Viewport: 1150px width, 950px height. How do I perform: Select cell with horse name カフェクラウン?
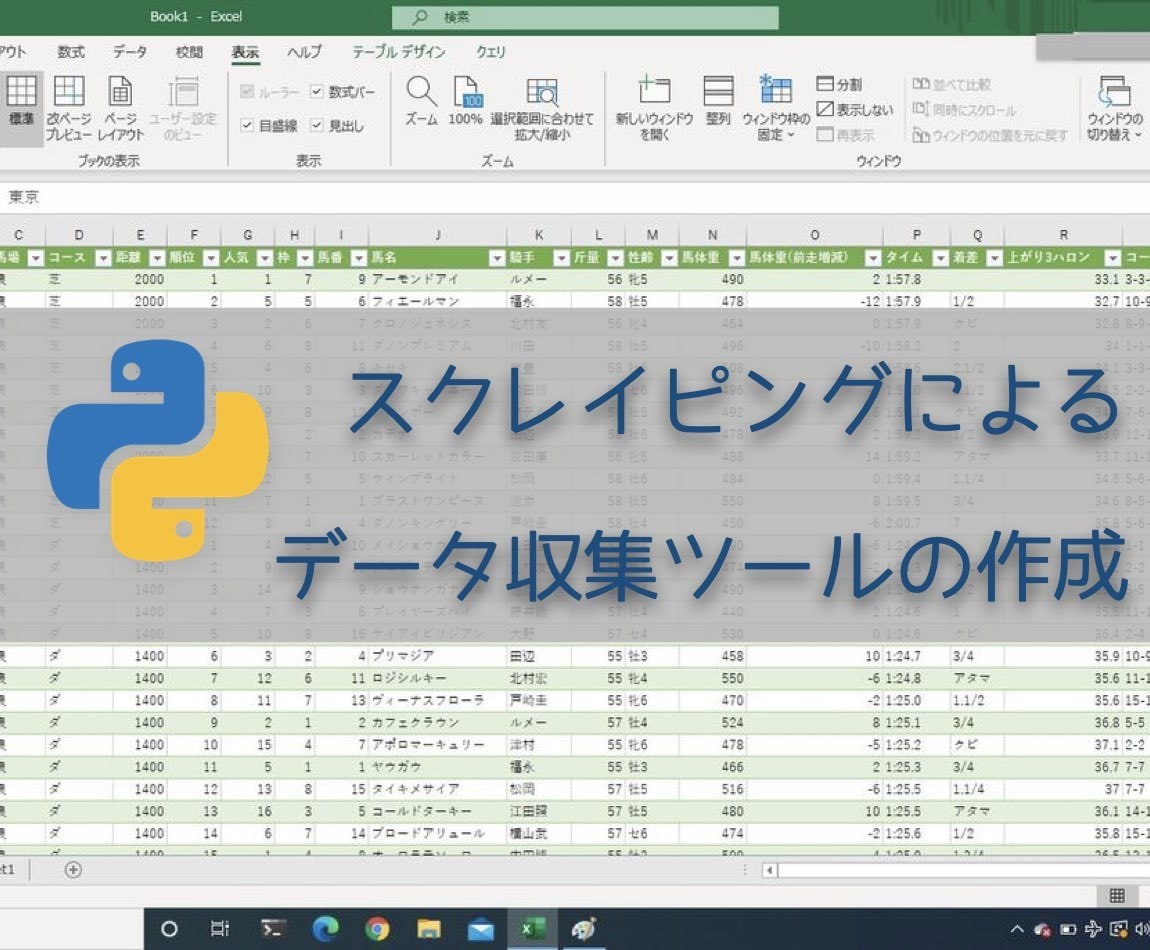tap(438, 723)
